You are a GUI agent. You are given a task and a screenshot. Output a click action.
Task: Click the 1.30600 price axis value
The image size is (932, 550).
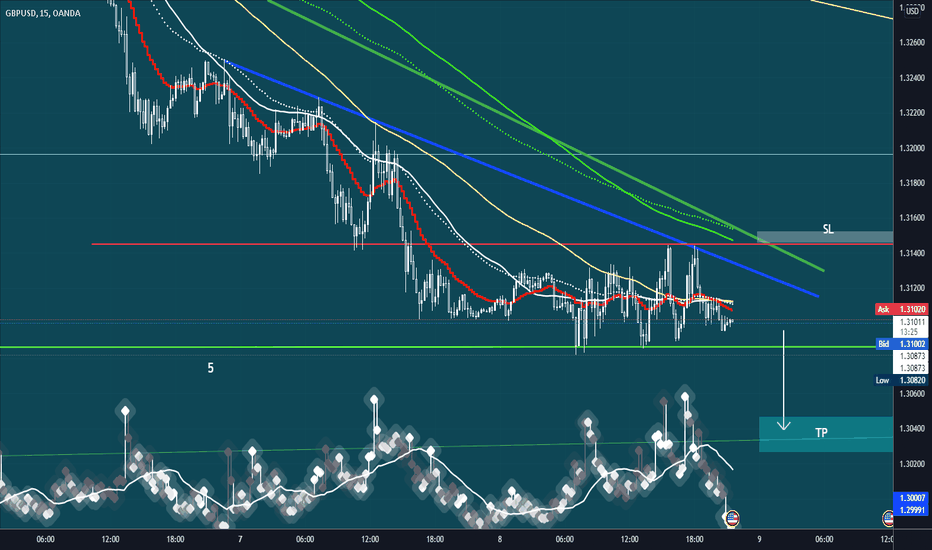(912, 393)
